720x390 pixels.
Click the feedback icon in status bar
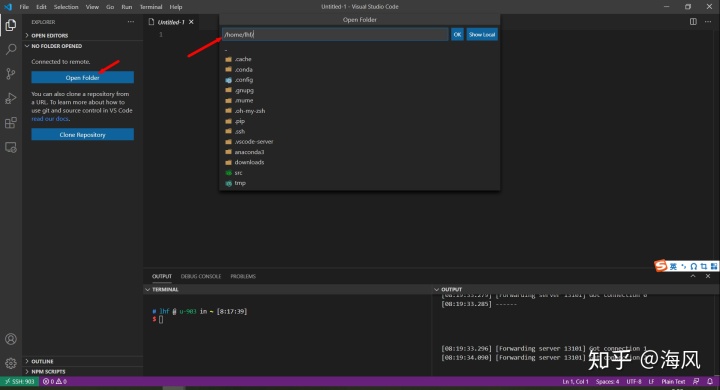(x=696, y=381)
